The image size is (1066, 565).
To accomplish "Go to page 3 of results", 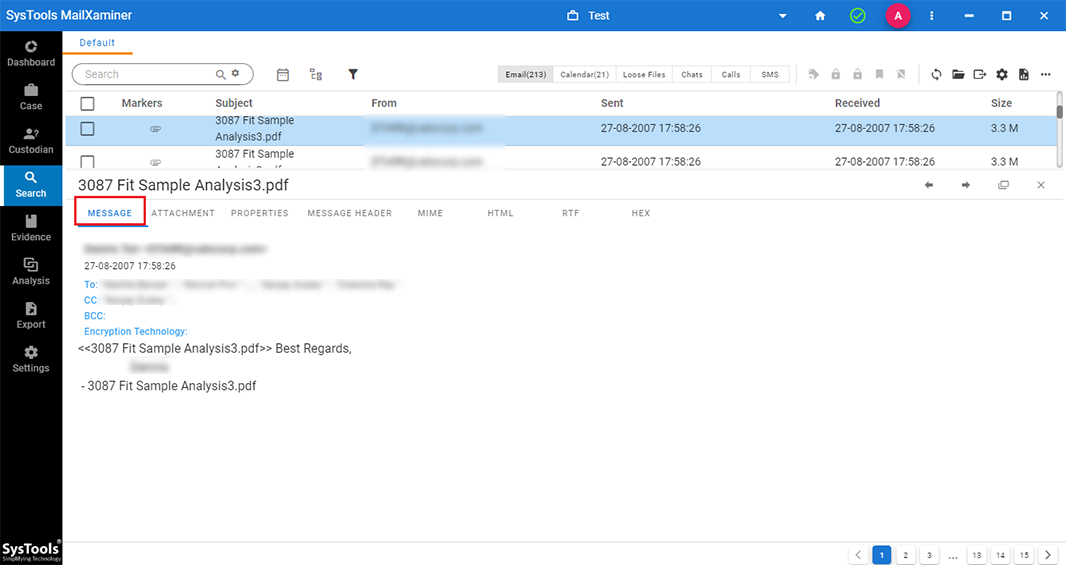I will click(929, 555).
